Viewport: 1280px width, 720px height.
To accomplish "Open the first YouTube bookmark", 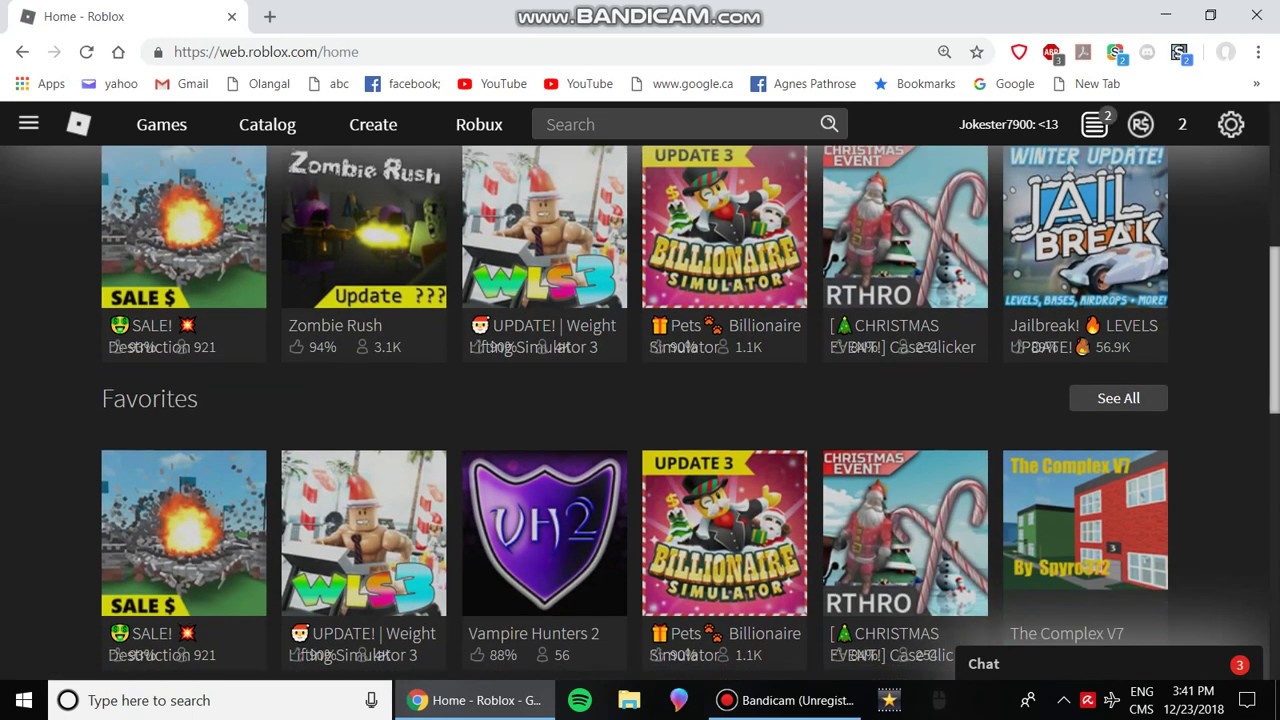I will point(491,84).
